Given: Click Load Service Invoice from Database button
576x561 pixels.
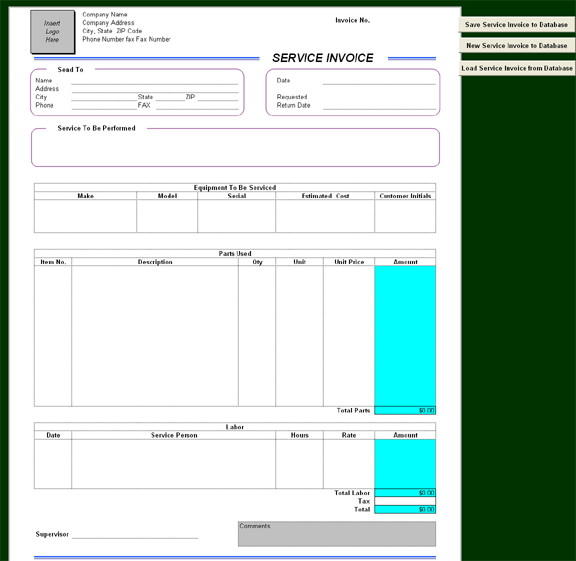Looking at the screenshot, I should tap(516, 68).
